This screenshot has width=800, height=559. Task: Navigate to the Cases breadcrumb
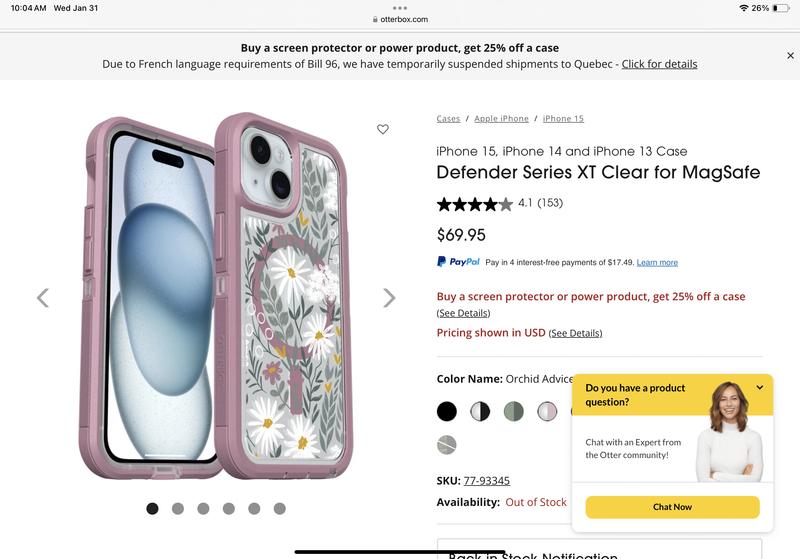tap(448, 119)
